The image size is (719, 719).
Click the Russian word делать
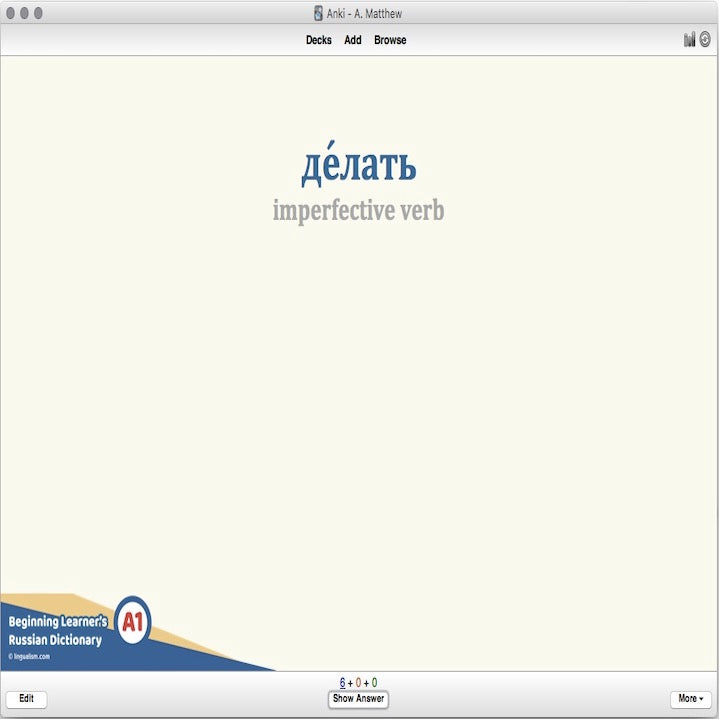pos(359,164)
